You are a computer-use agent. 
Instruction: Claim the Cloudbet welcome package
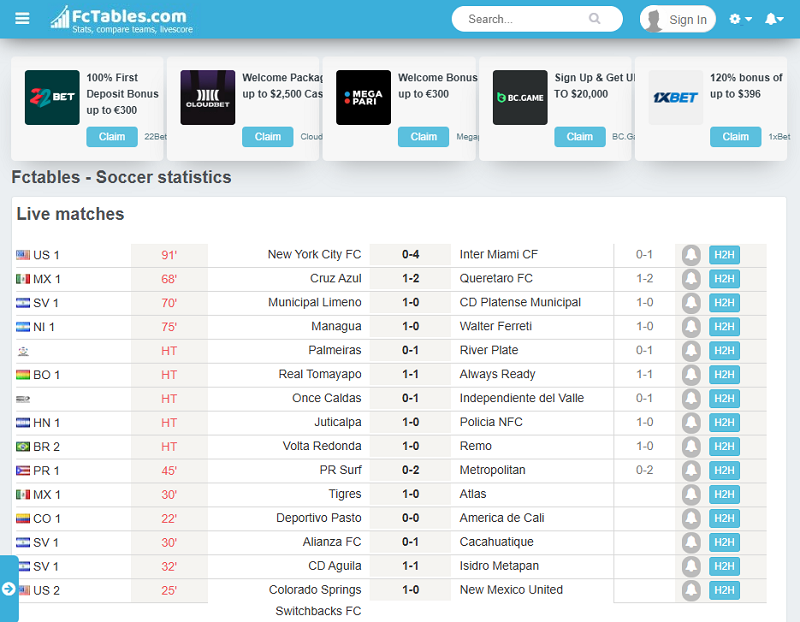(x=267, y=137)
